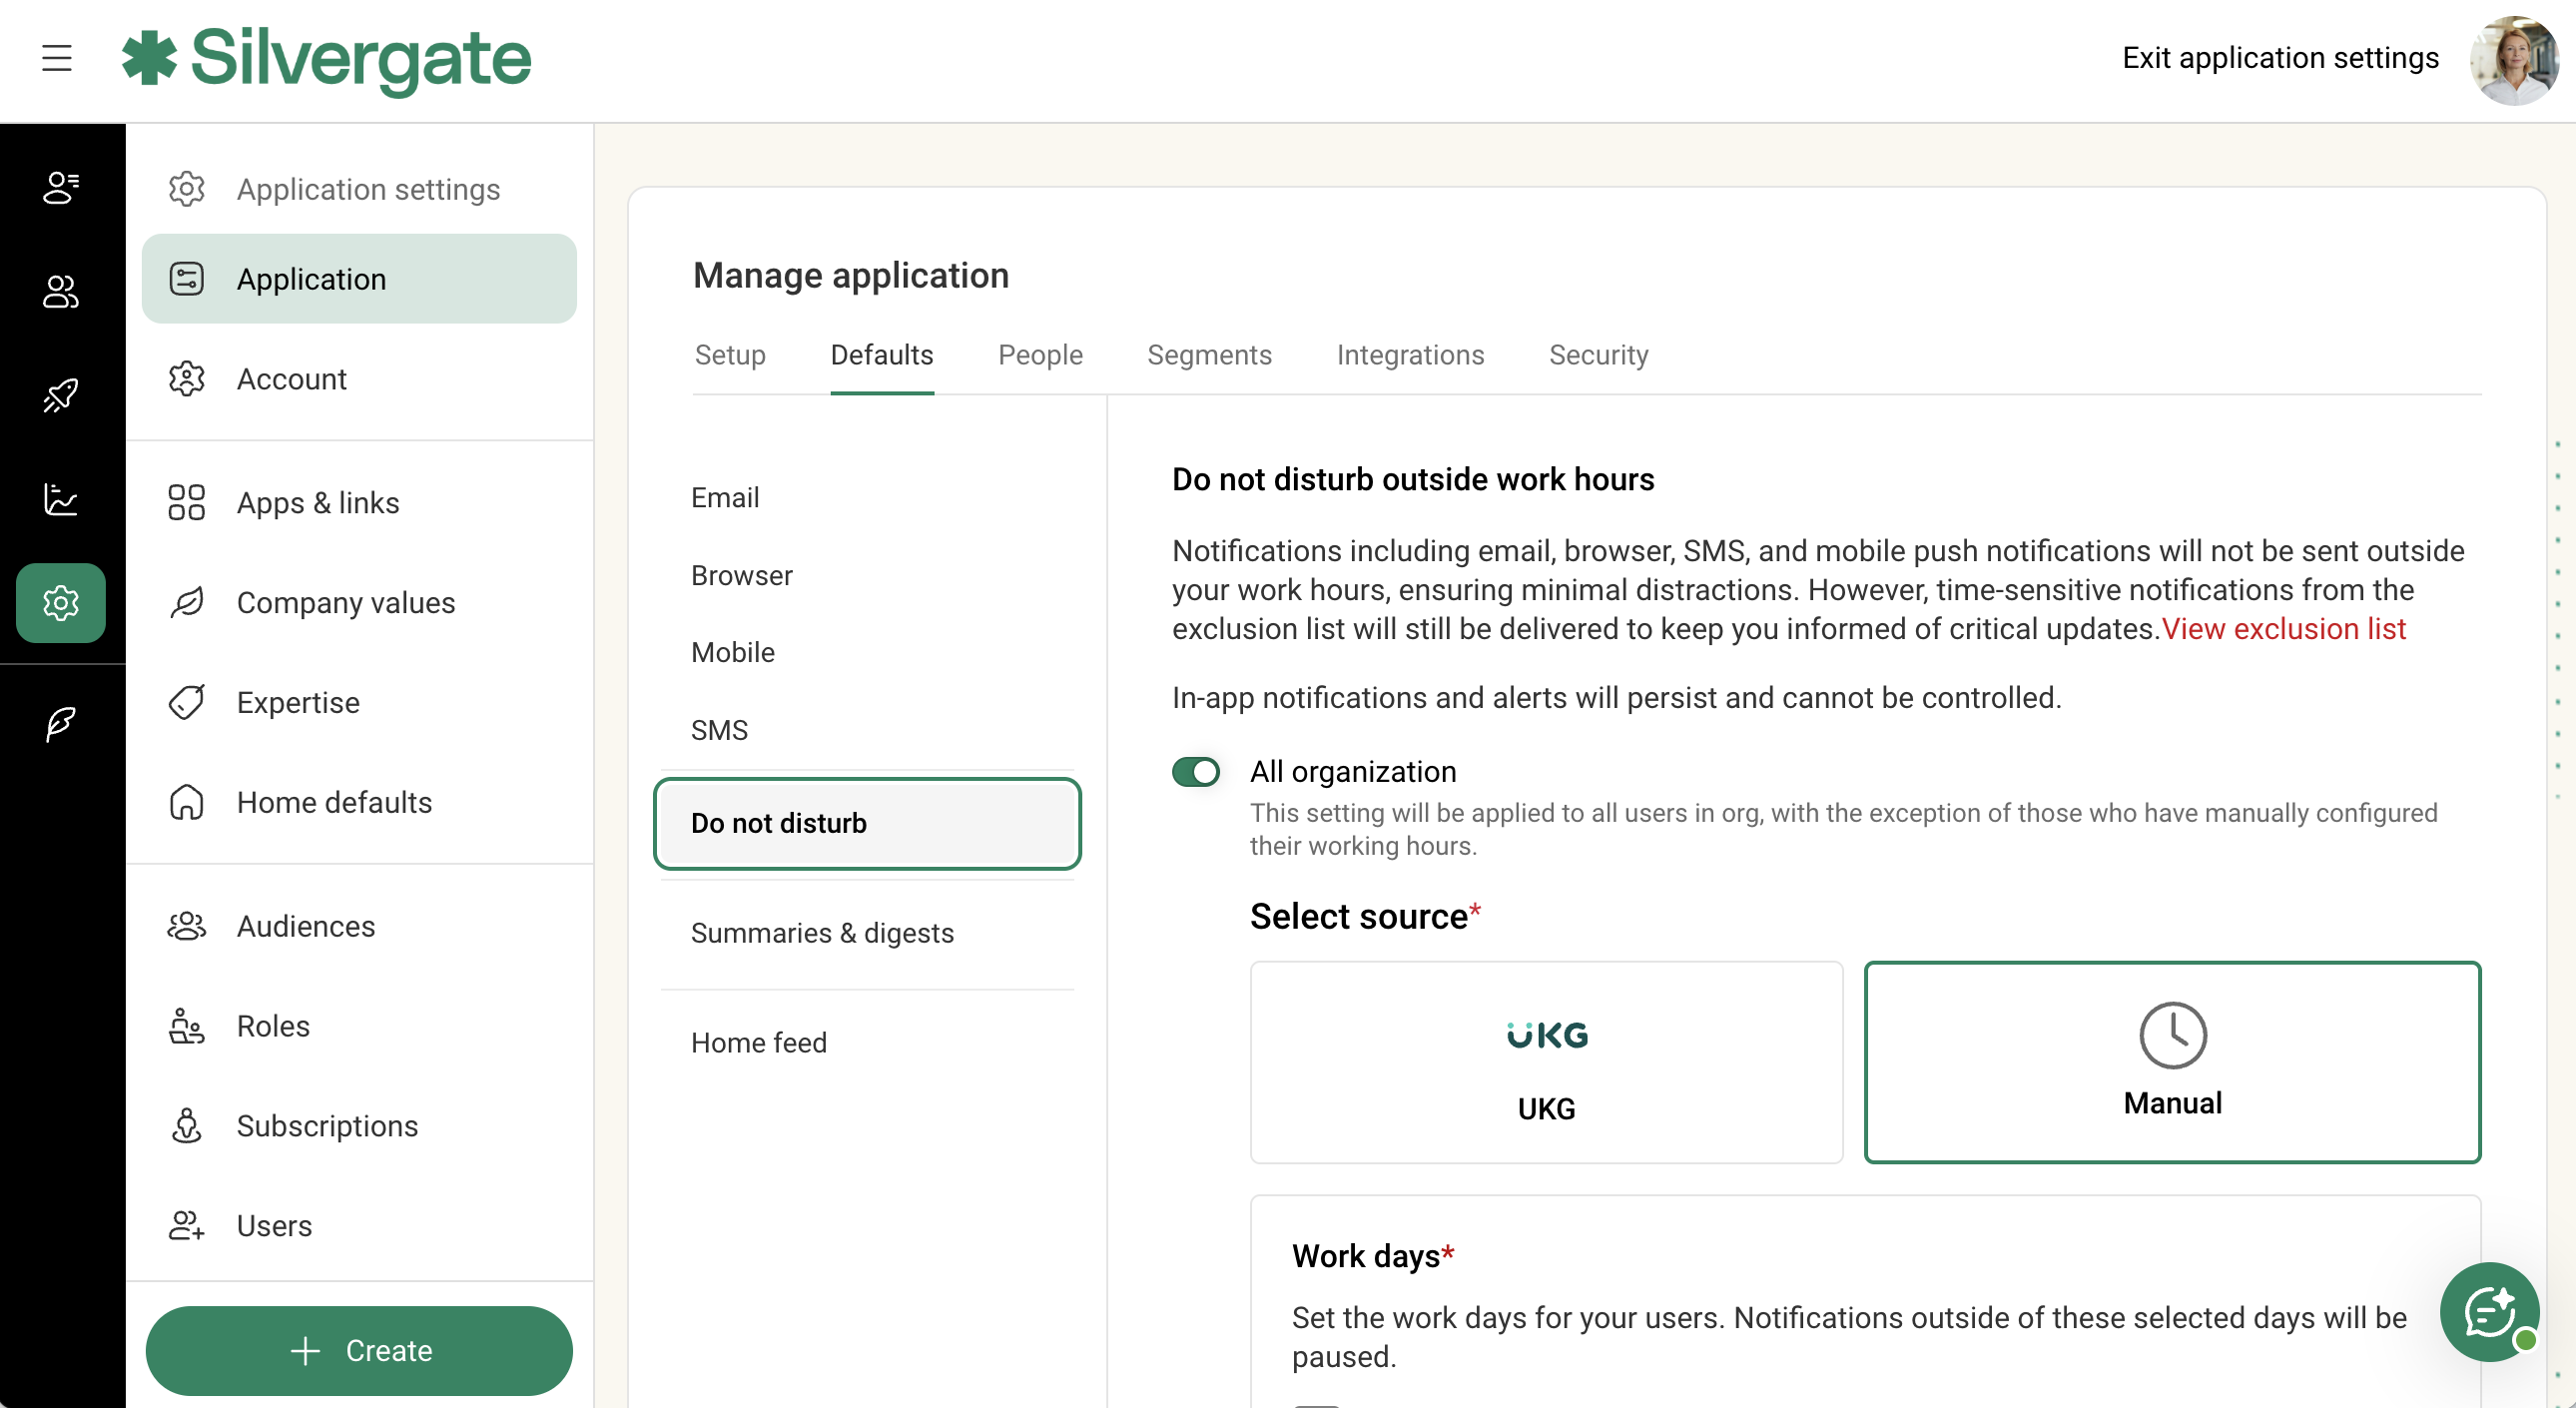Click Exit application settings
Image resolution: width=2576 pixels, height=1408 pixels.
point(2279,58)
